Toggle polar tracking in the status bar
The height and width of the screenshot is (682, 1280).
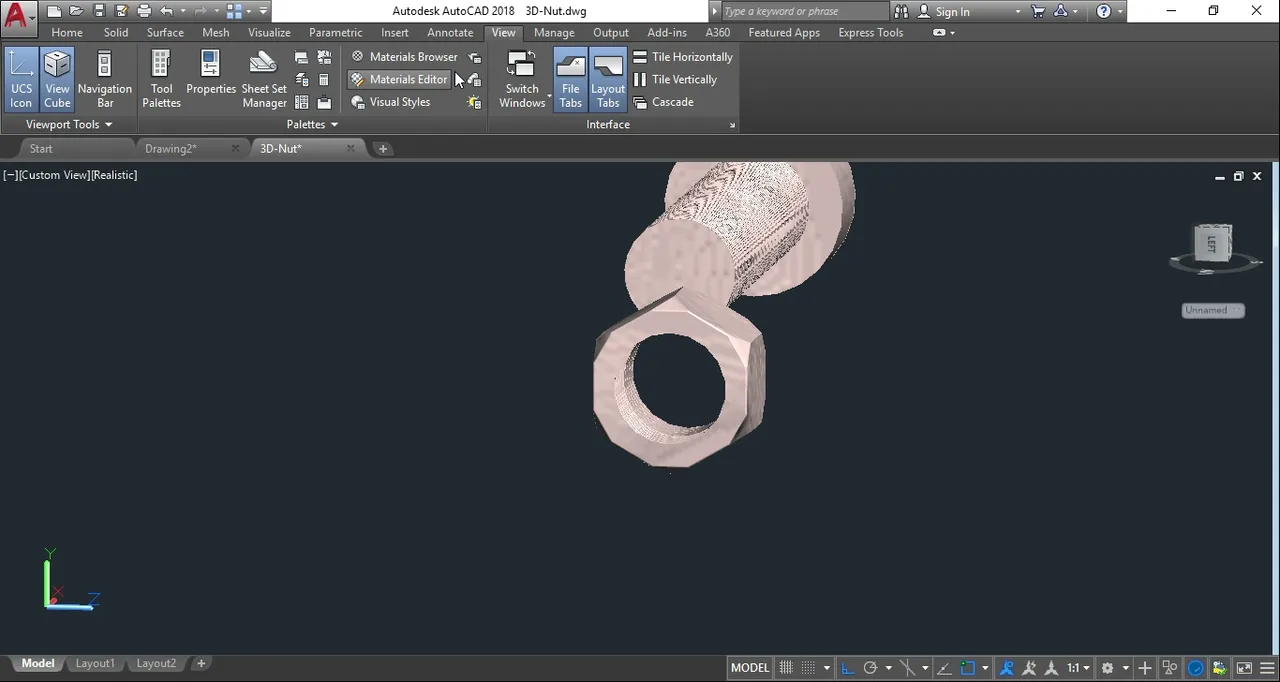870,668
